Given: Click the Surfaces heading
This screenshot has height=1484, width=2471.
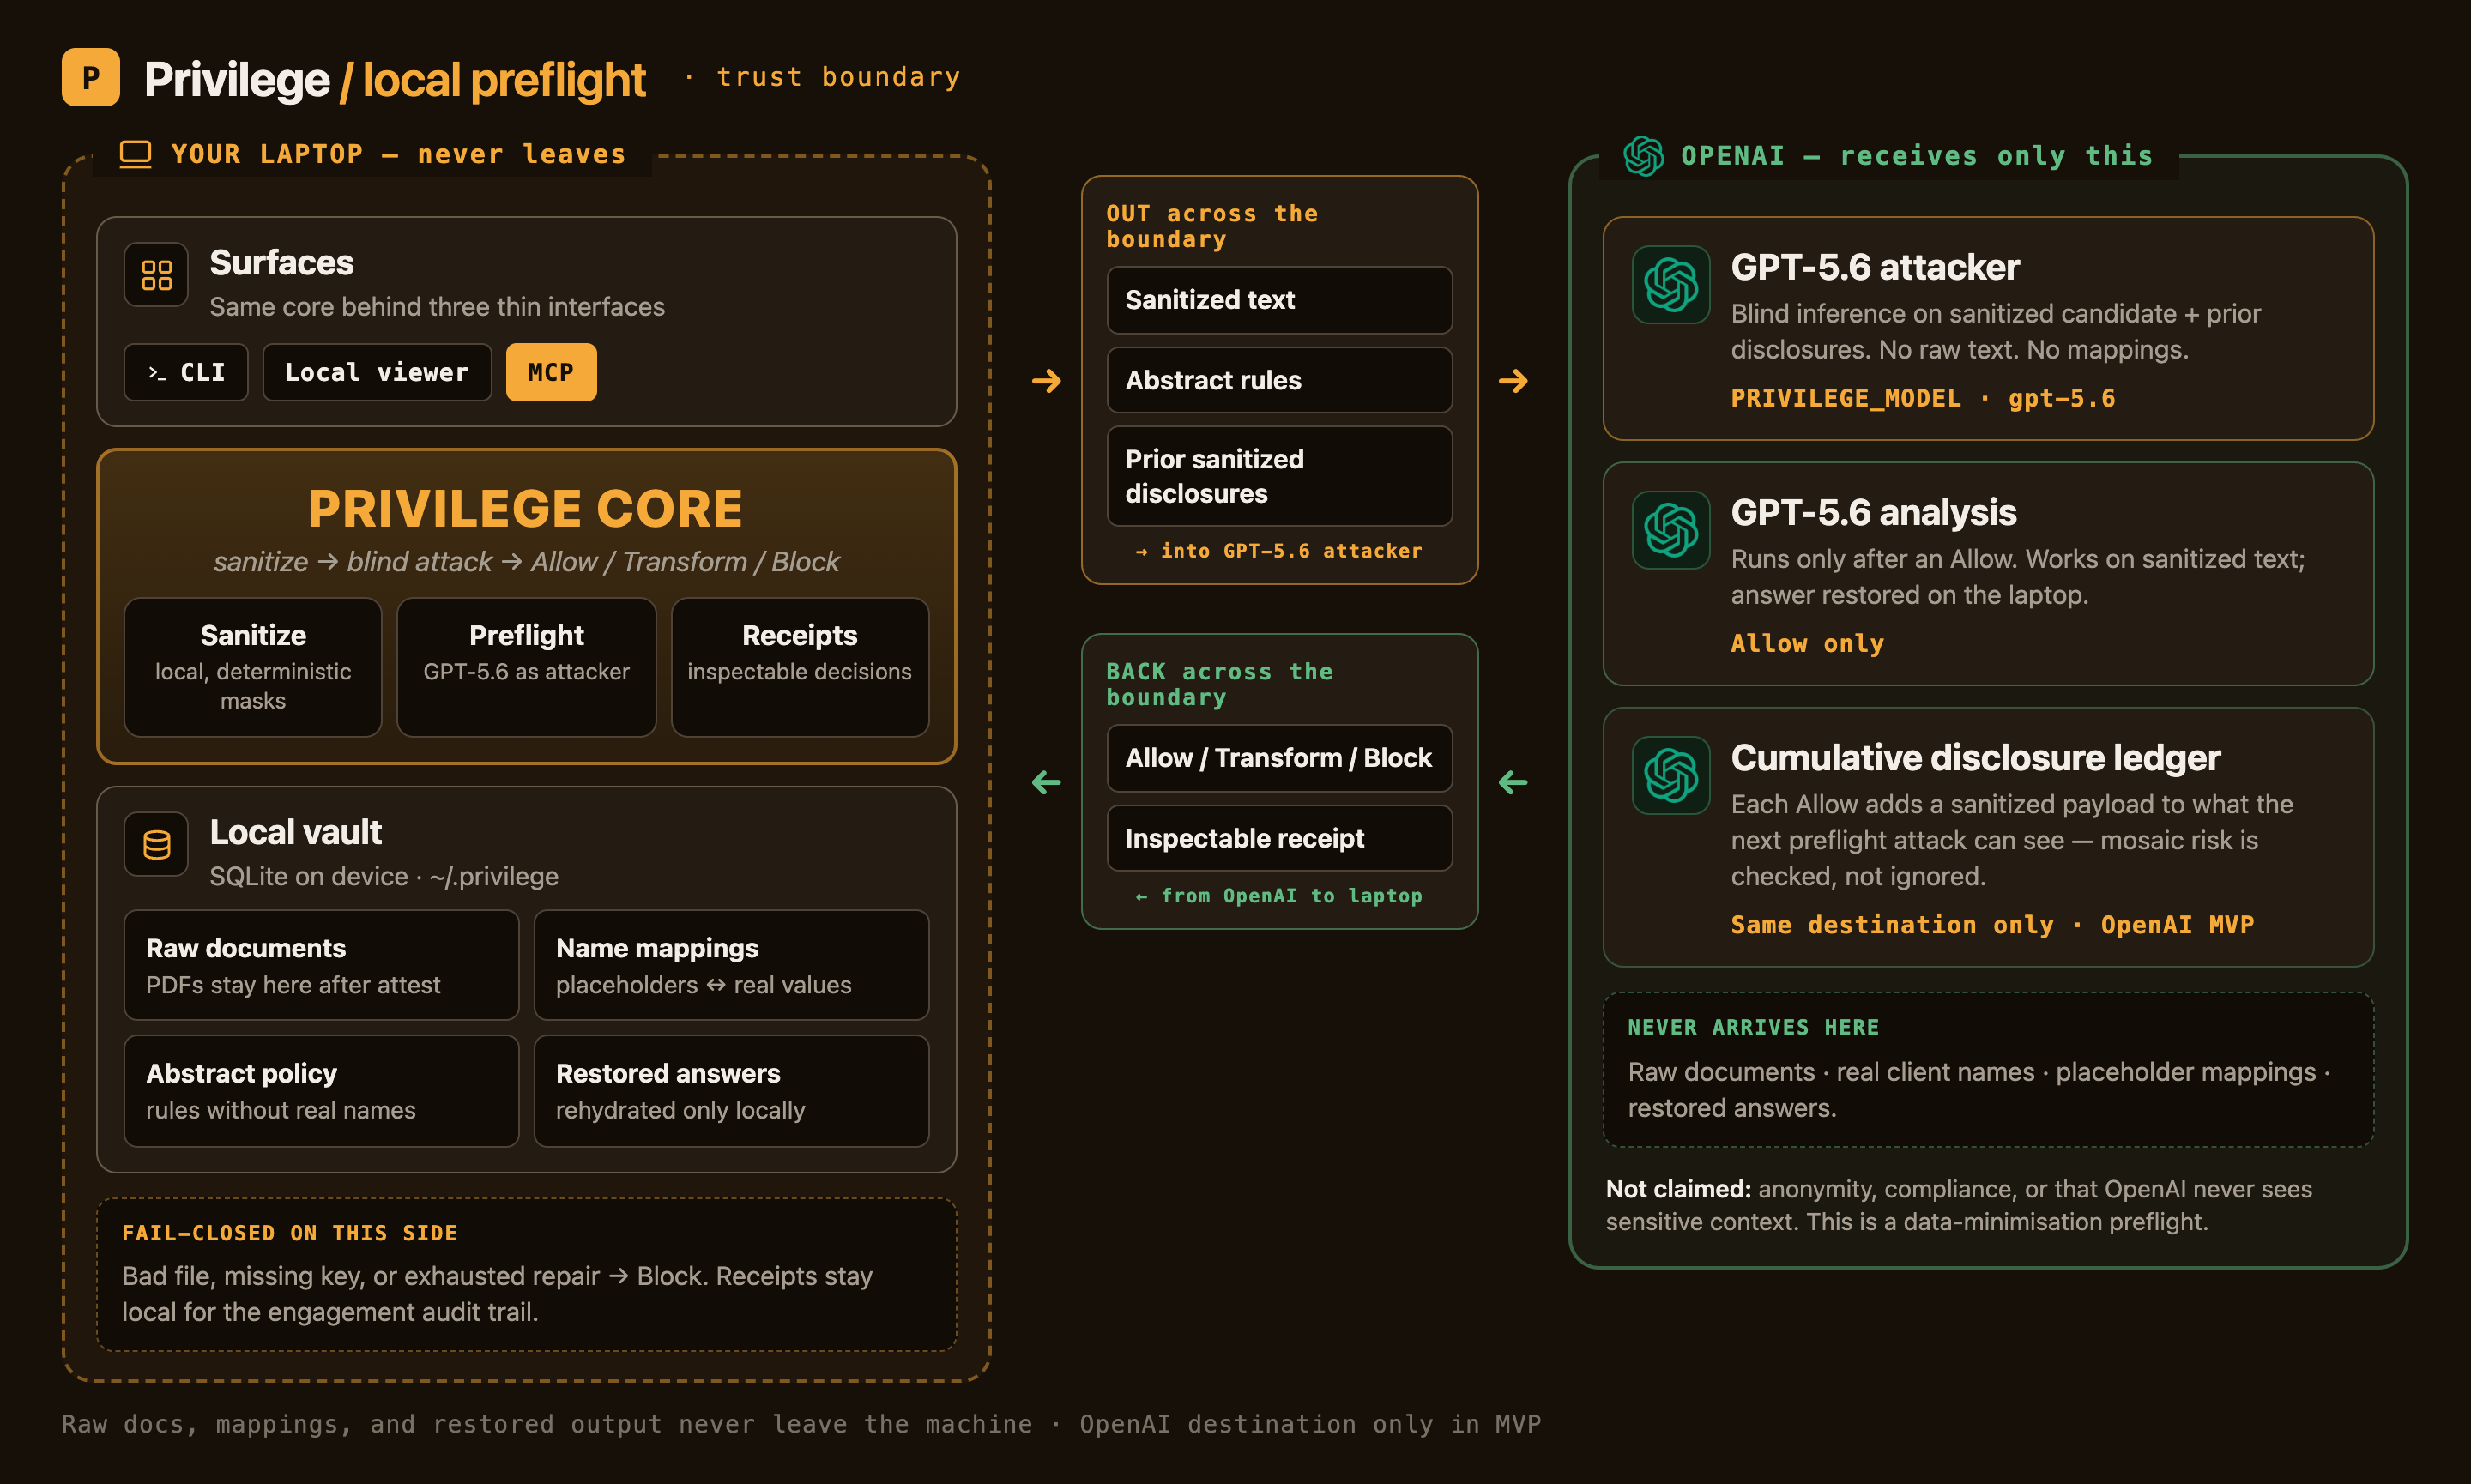Looking at the screenshot, I should (x=281, y=263).
